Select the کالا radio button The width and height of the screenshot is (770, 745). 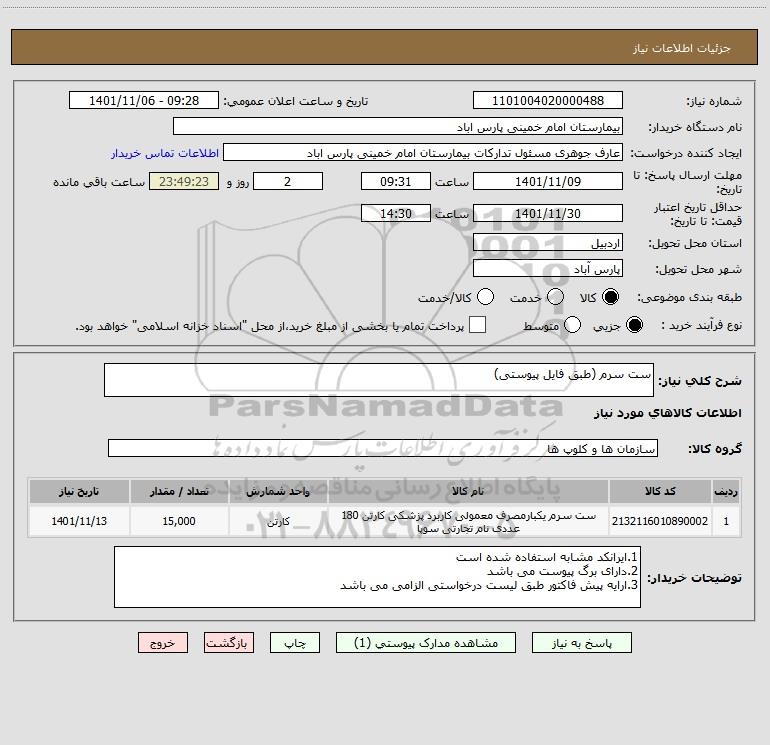click(x=610, y=297)
